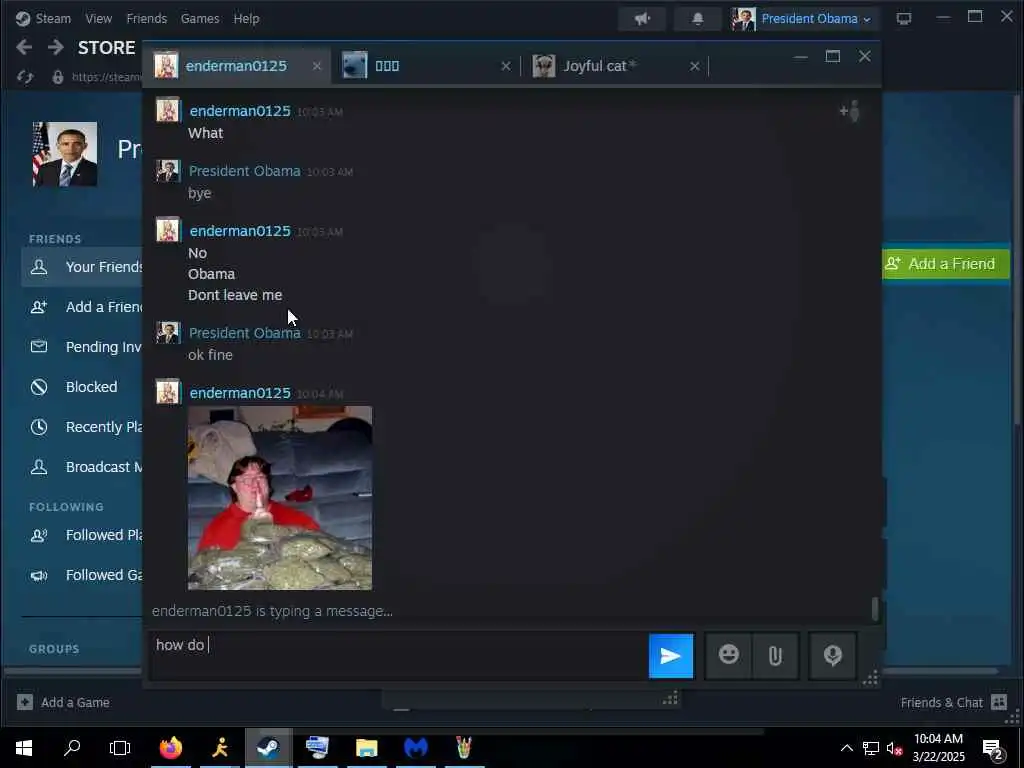The height and width of the screenshot is (768, 1024).
Task: Open File Explorer from the taskbar
Action: point(367,748)
